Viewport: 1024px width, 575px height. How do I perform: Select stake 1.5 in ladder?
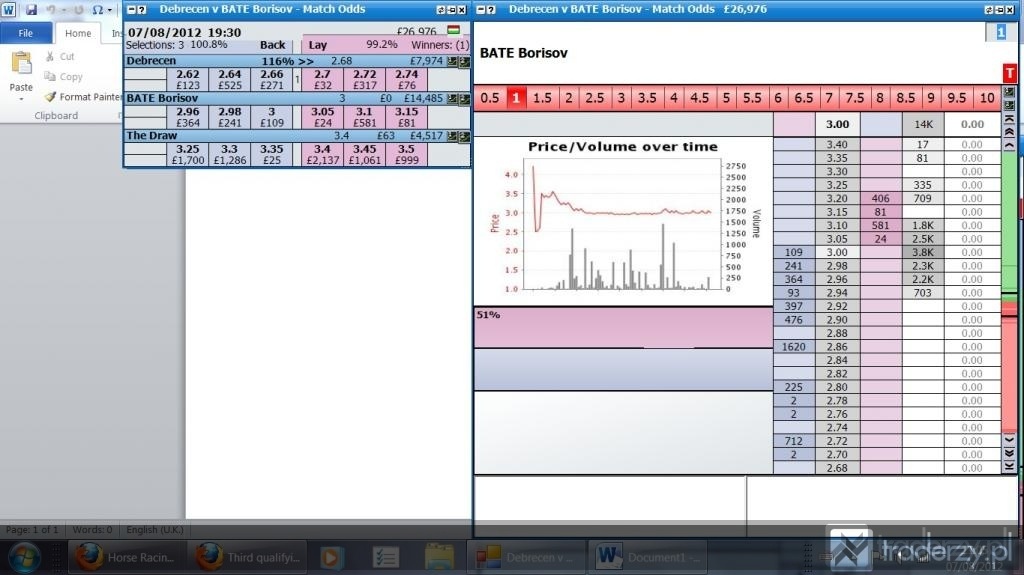coord(542,98)
